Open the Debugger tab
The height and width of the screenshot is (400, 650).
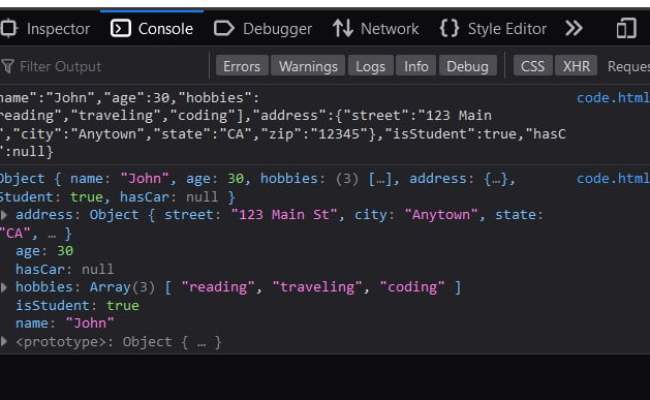(x=263, y=29)
